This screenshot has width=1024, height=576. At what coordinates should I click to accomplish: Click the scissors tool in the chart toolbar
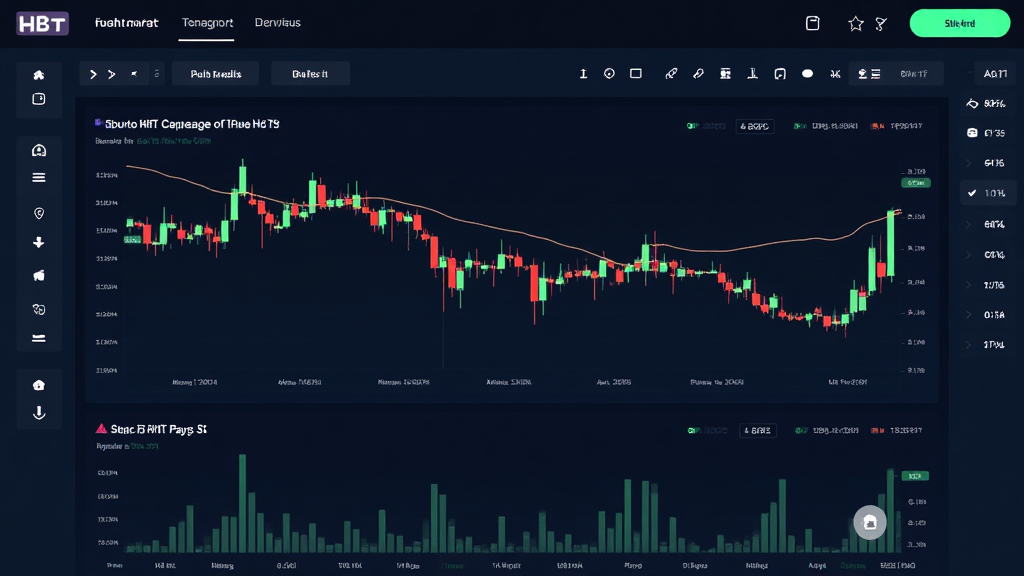(835, 72)
